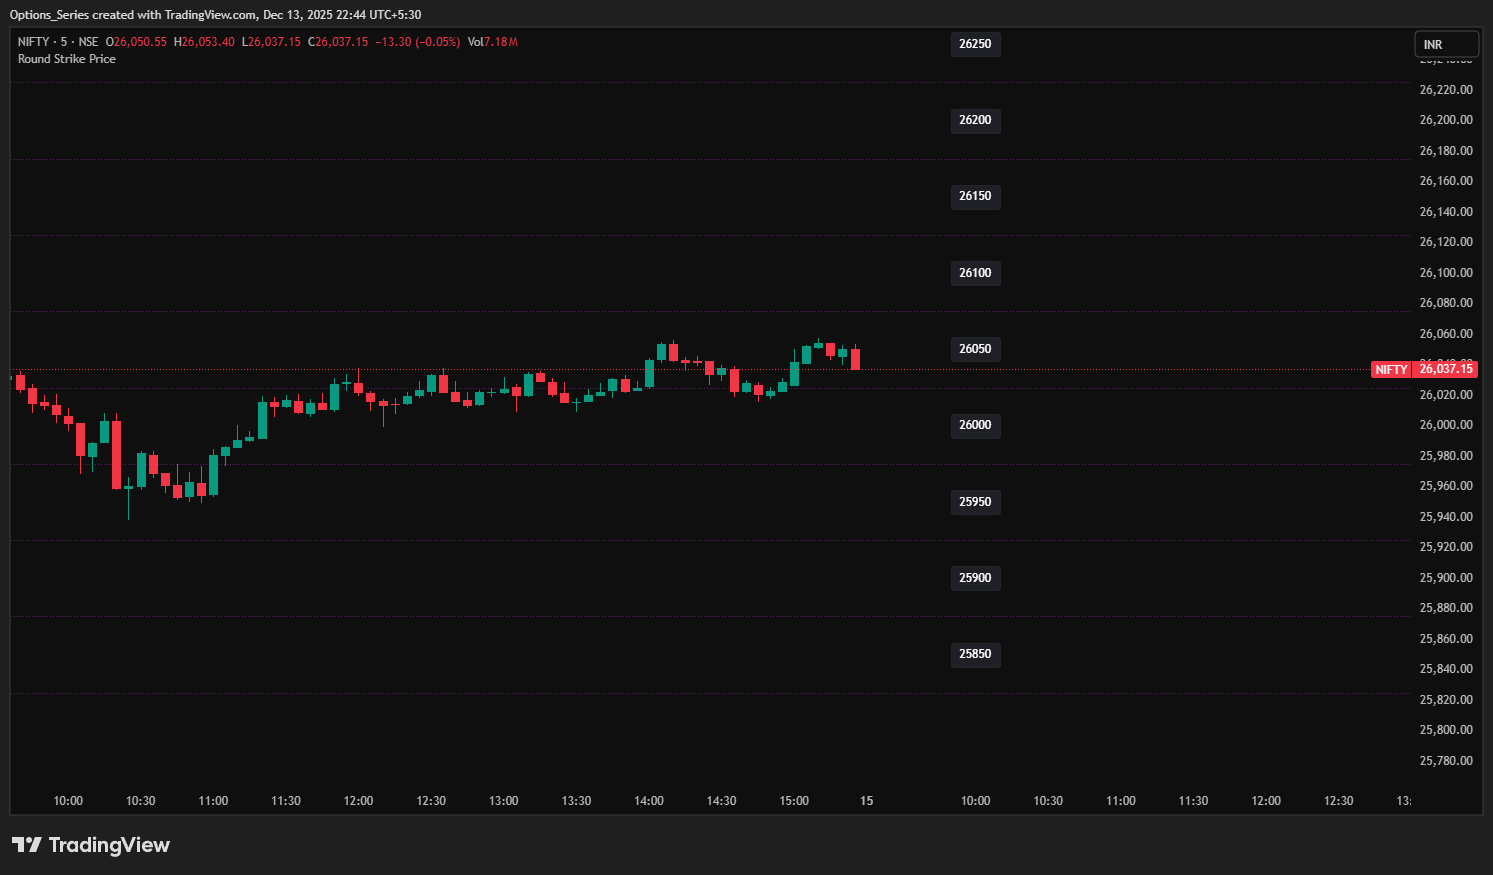1493x875 pixels.
Task: Click the Vol 7.18M reading
Action: click(x=493, y=42)
